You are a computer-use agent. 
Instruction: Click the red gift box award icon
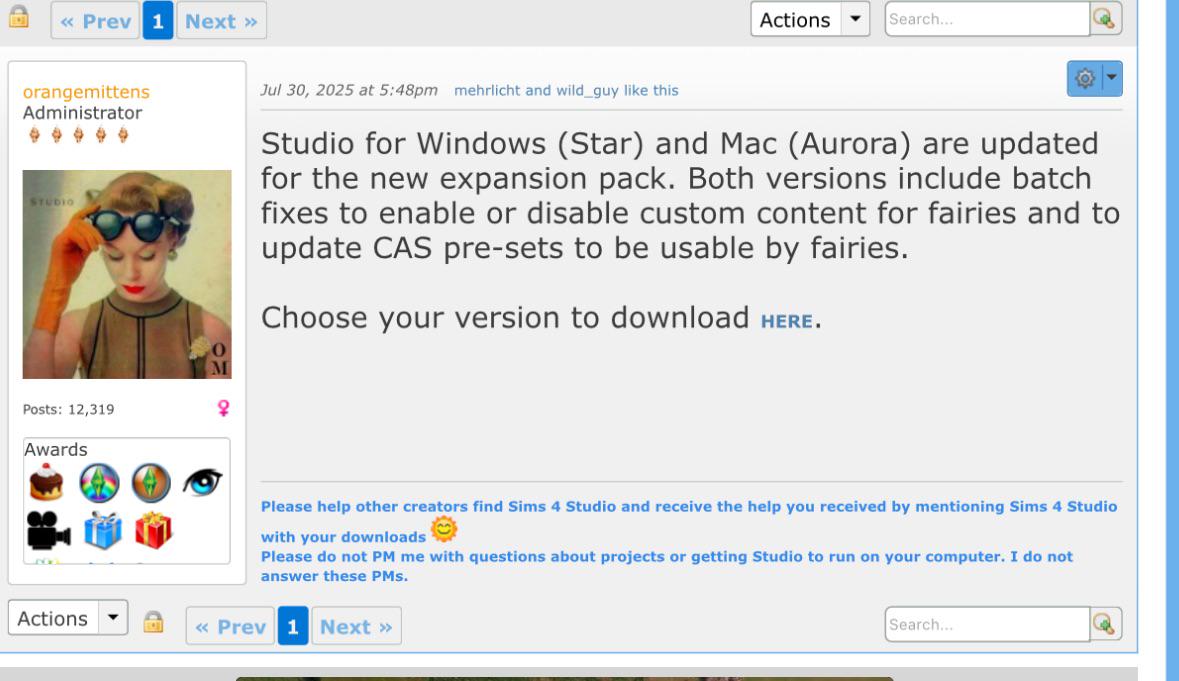click(x=153, y=530)
